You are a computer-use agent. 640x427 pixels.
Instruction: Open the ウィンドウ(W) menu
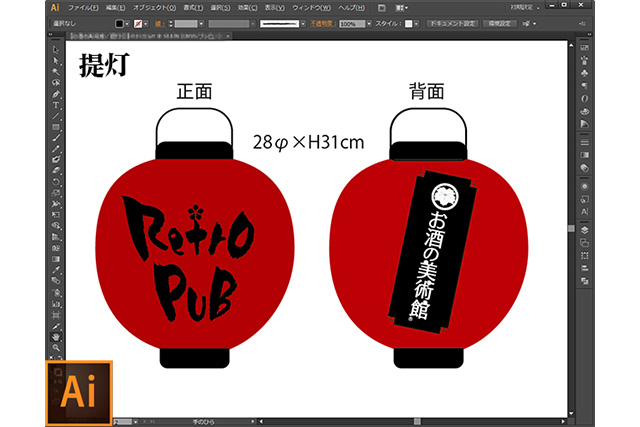[311, 8]
